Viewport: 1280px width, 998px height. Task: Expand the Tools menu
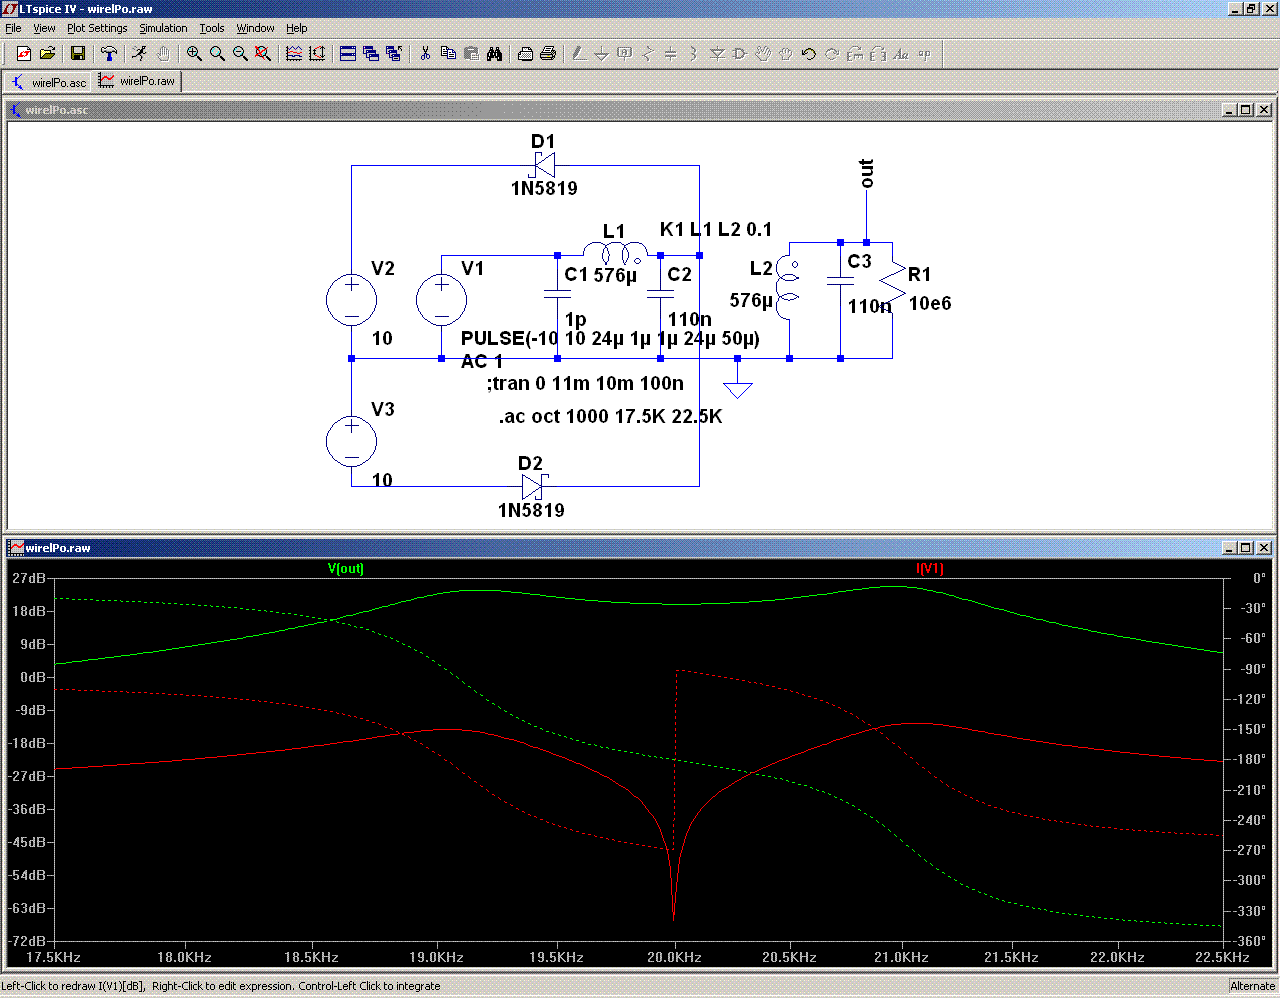[211, 28]
